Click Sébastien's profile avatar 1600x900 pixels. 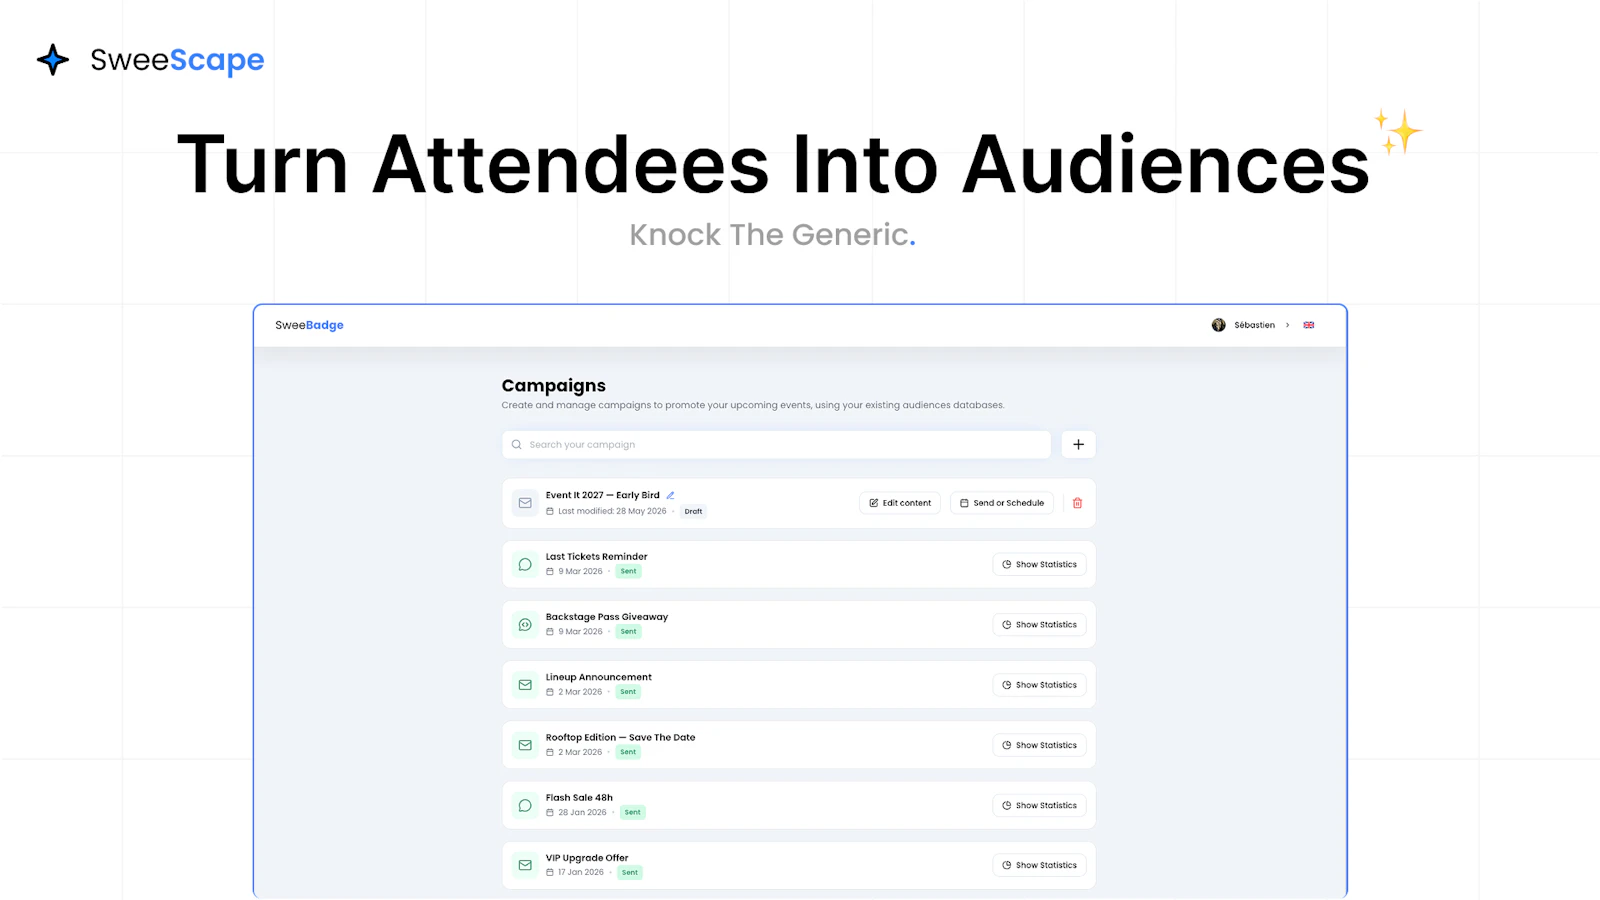click(1218, 325)
